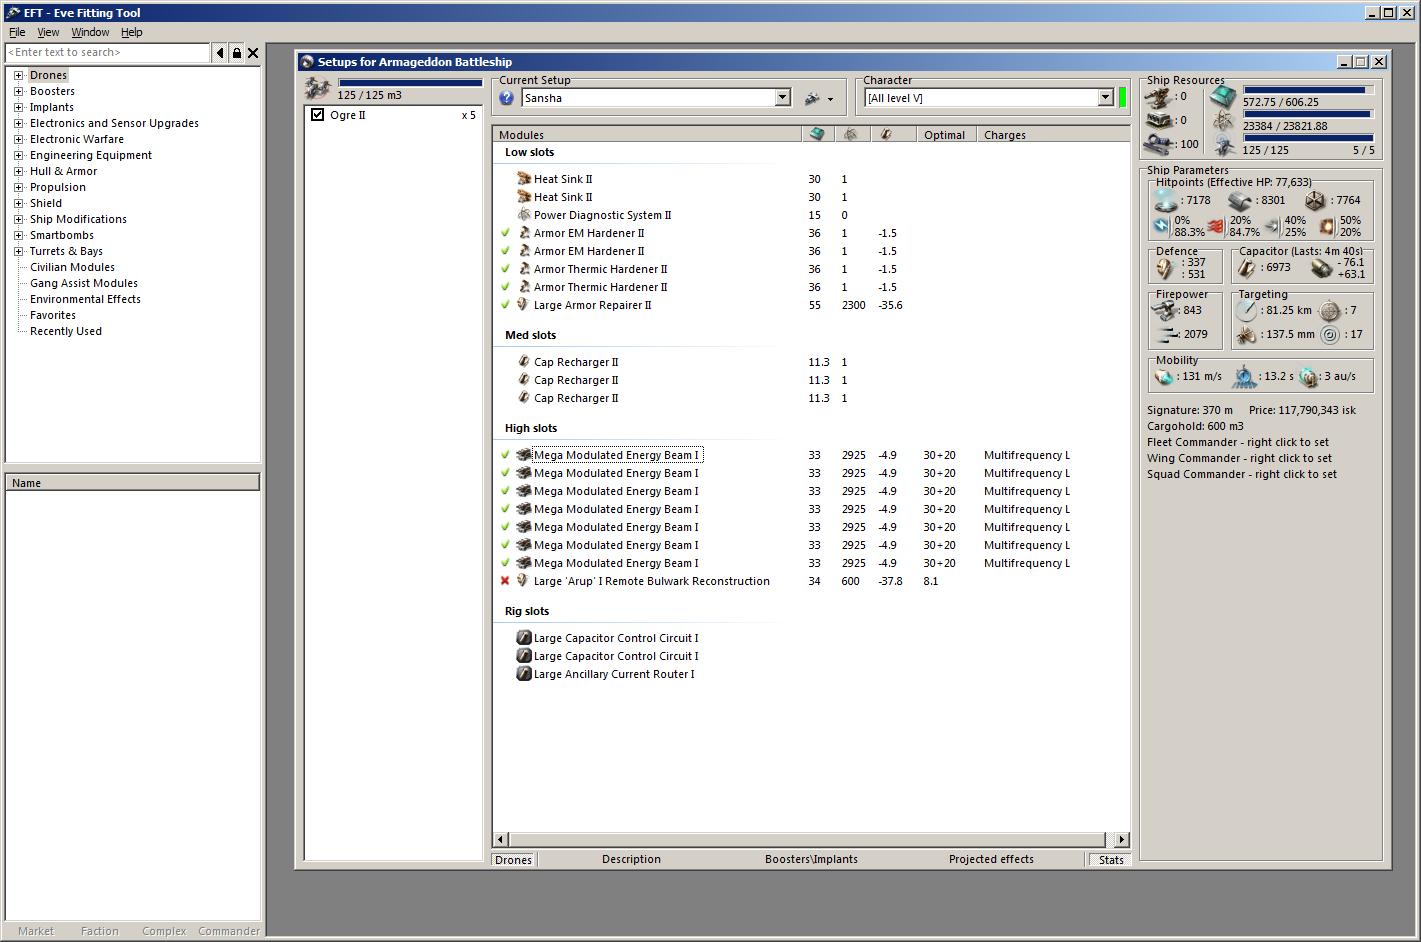Image resolution: width=1421 pixels, height=942 pixels.
Task: Click the sensor strength icon showing 17
Action: coord(1329,335)
